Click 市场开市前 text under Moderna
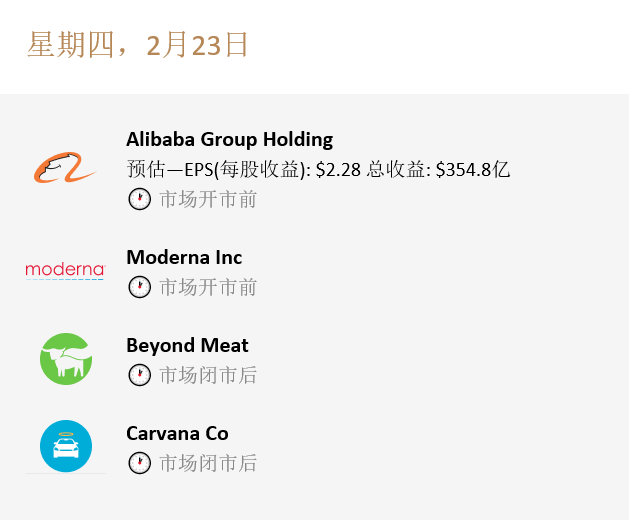 point(208,287)
